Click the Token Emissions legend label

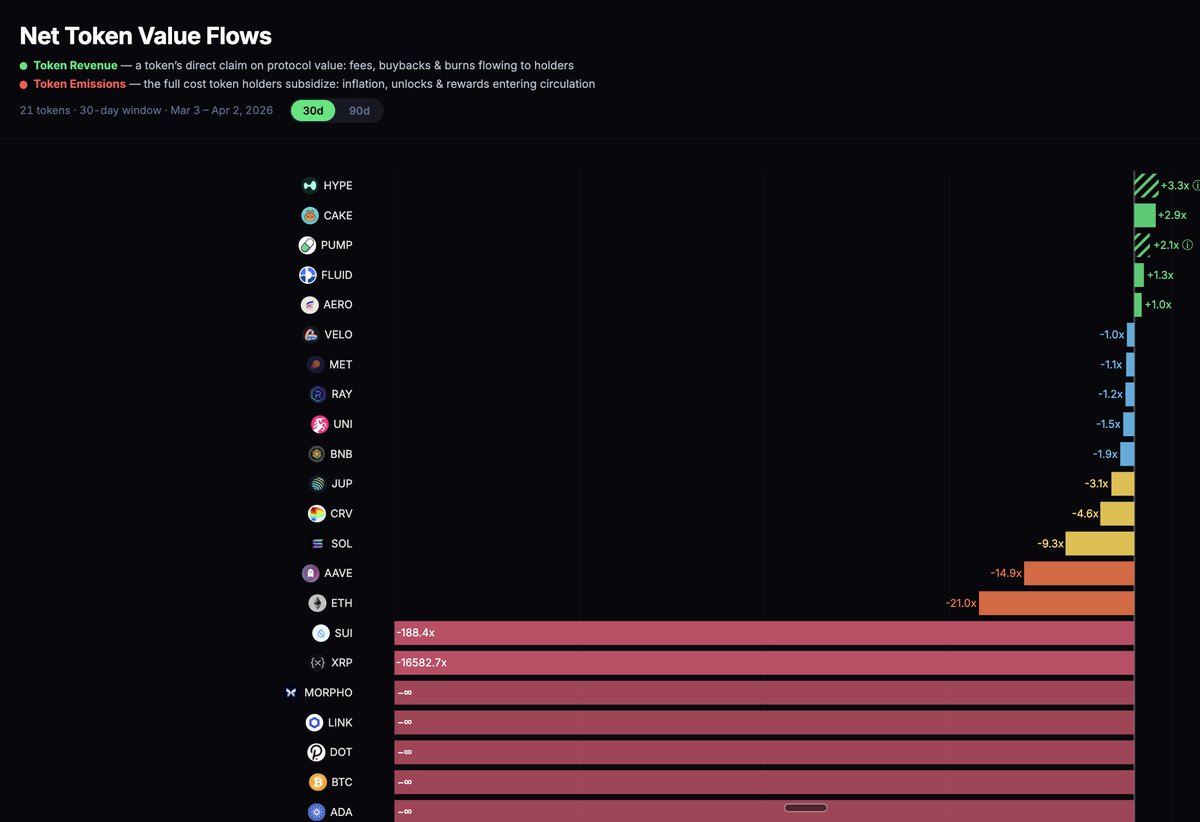coord(79,84)
